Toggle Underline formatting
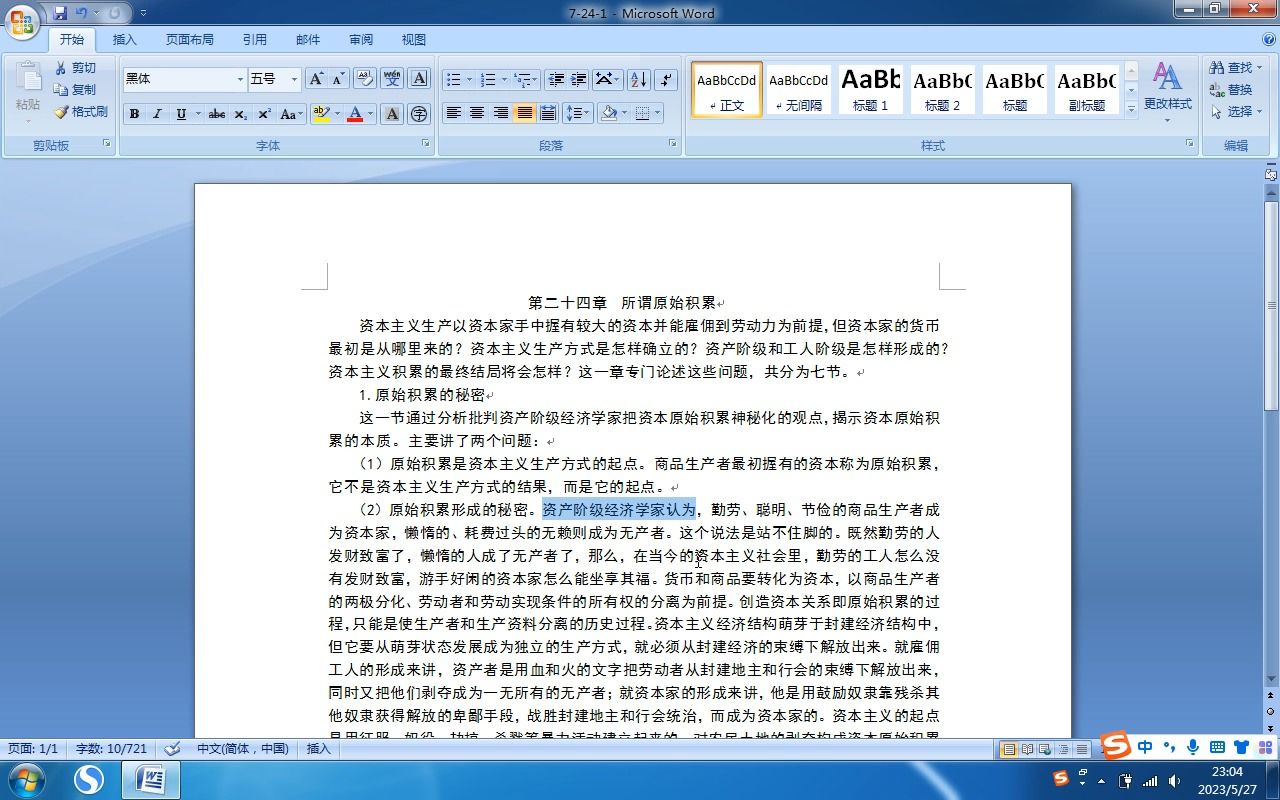Screen dimensions: 1280x800 [x=181, y=114]
